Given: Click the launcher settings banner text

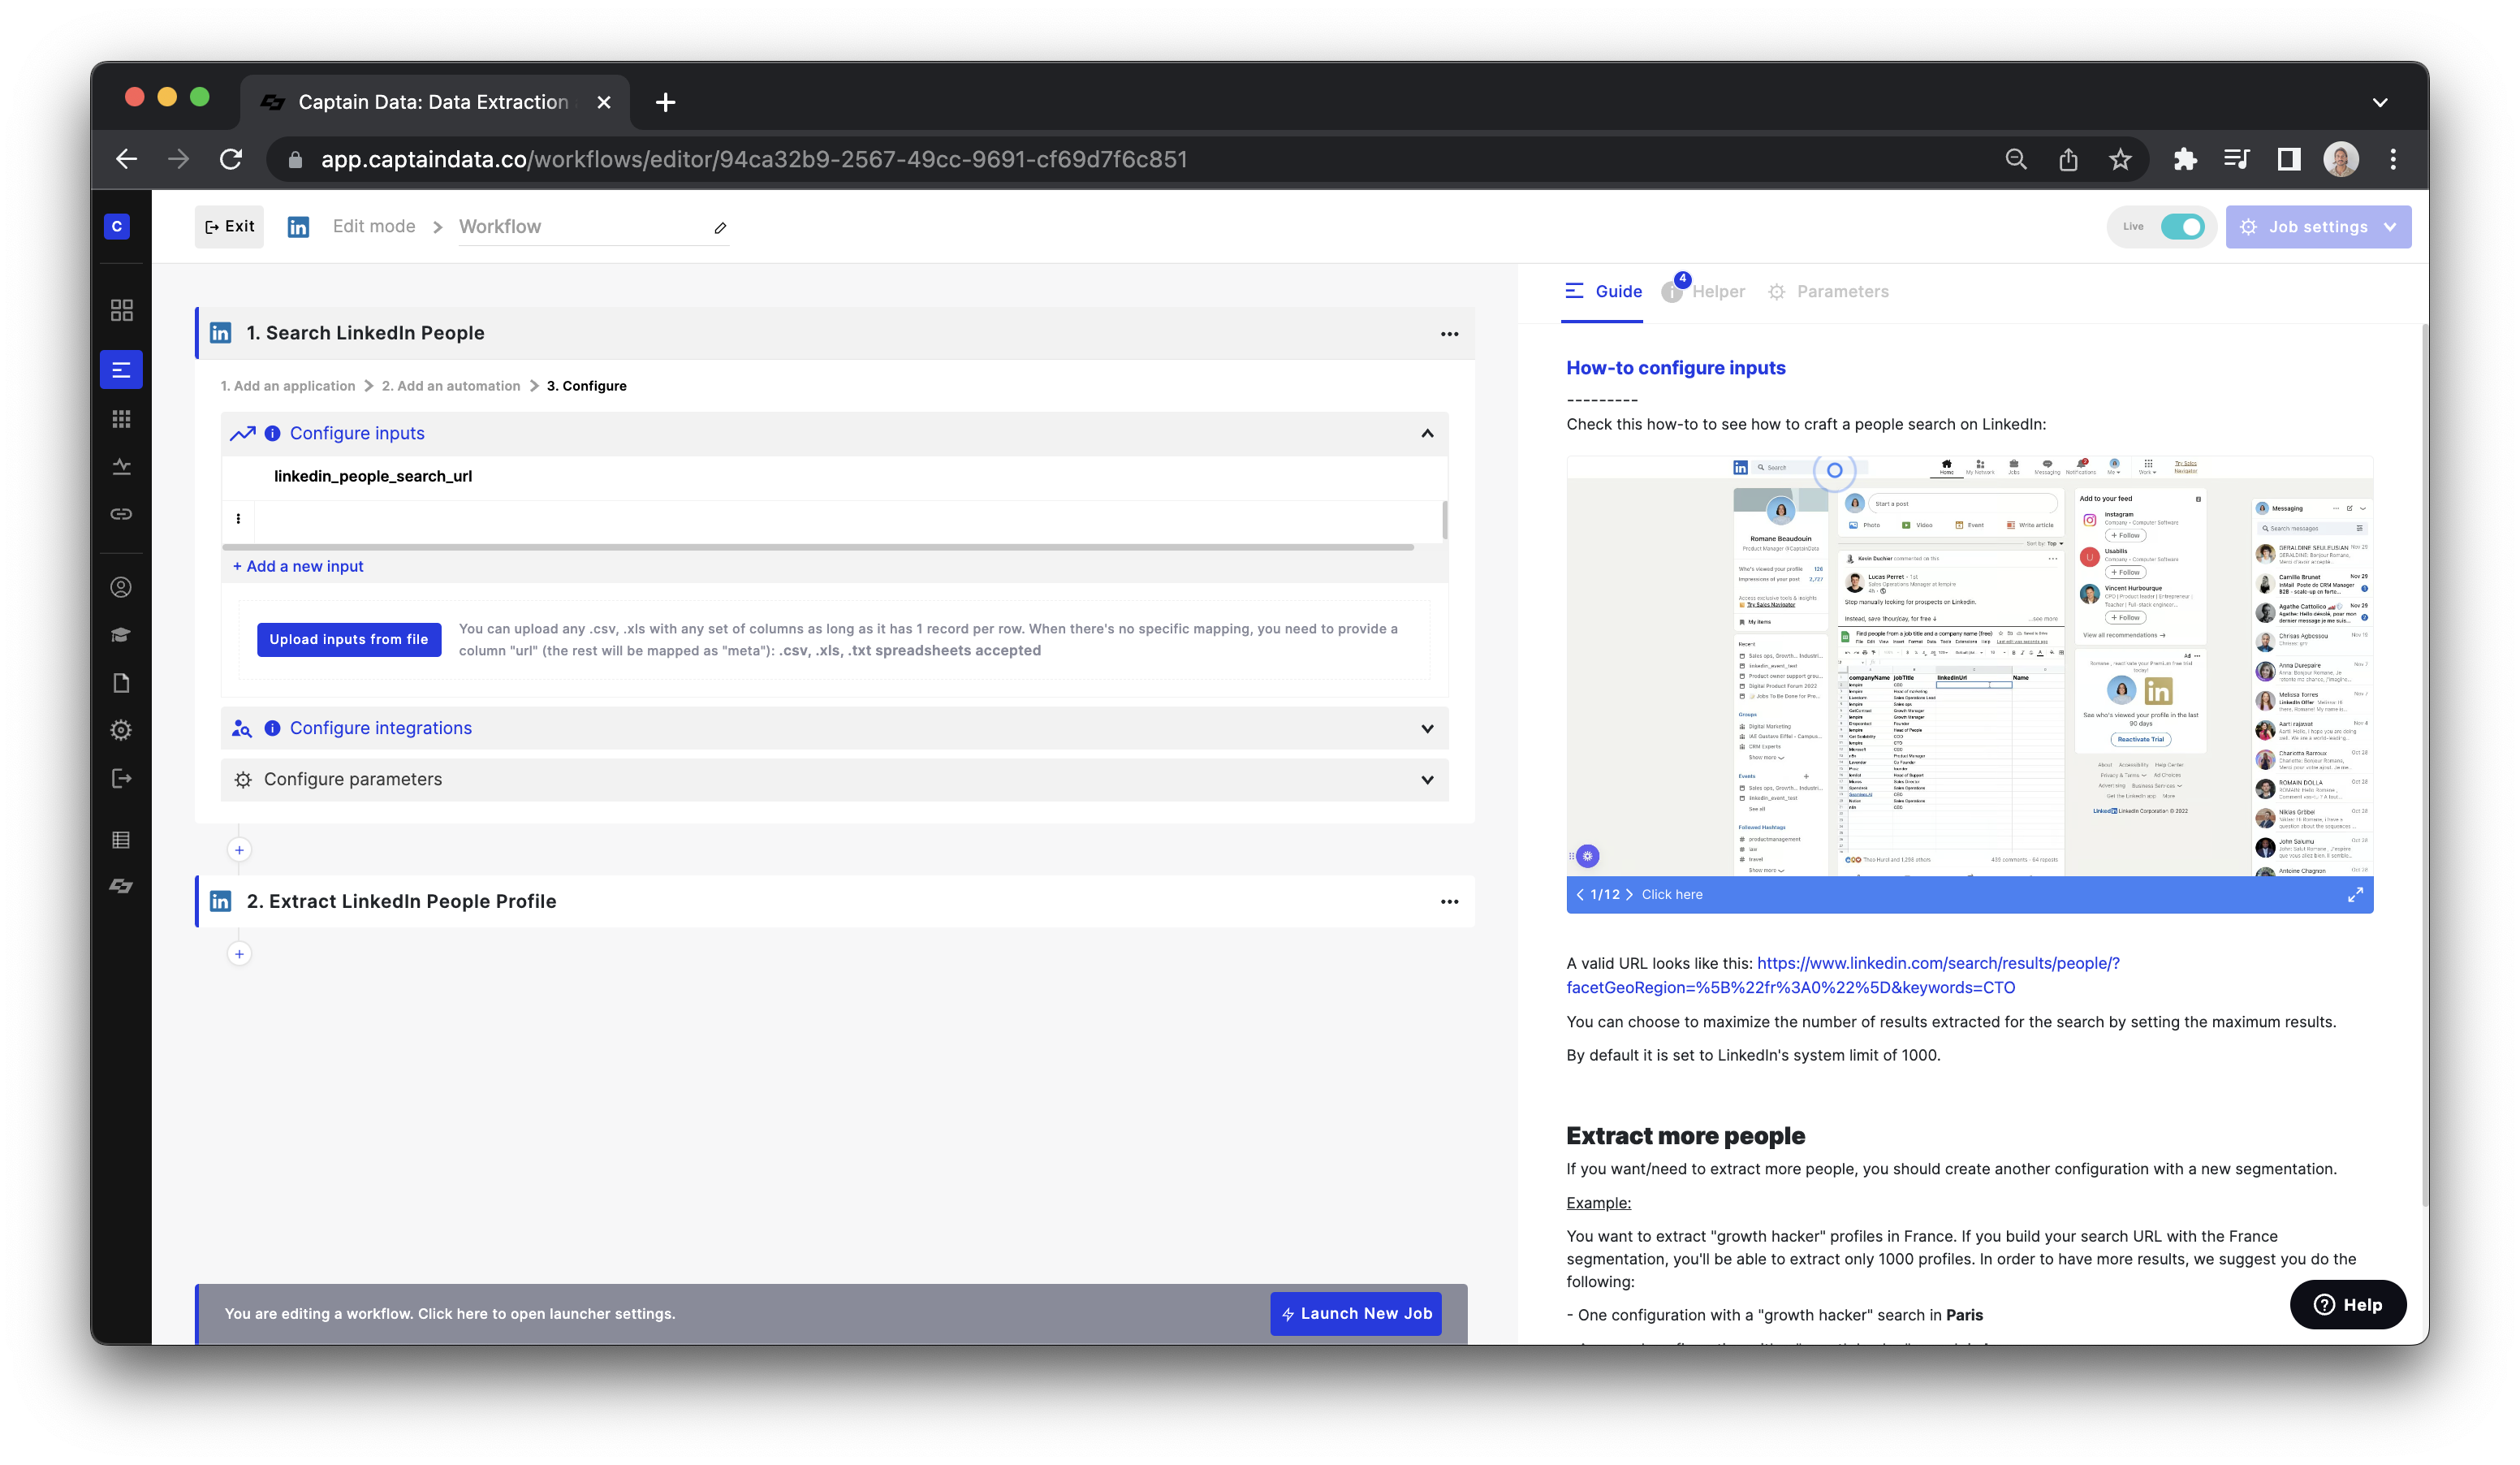Looking at the screenshot, I should click(x=450, y=1314).
